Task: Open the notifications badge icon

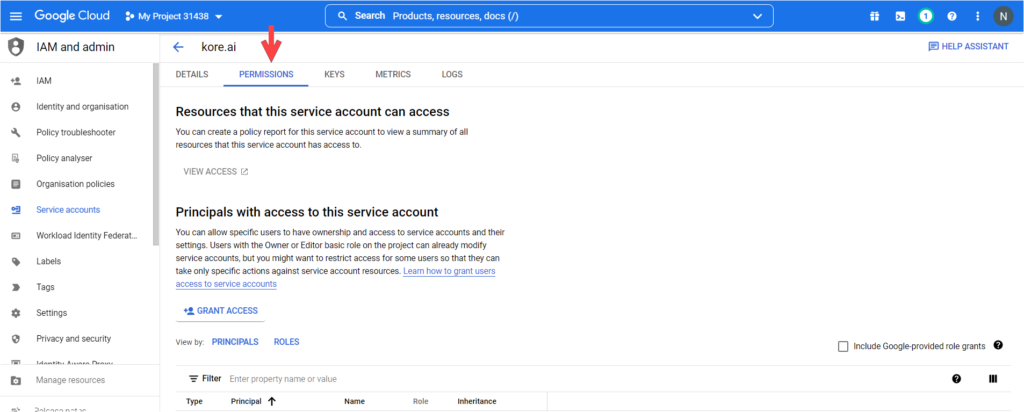Action: tap(926, 16)
